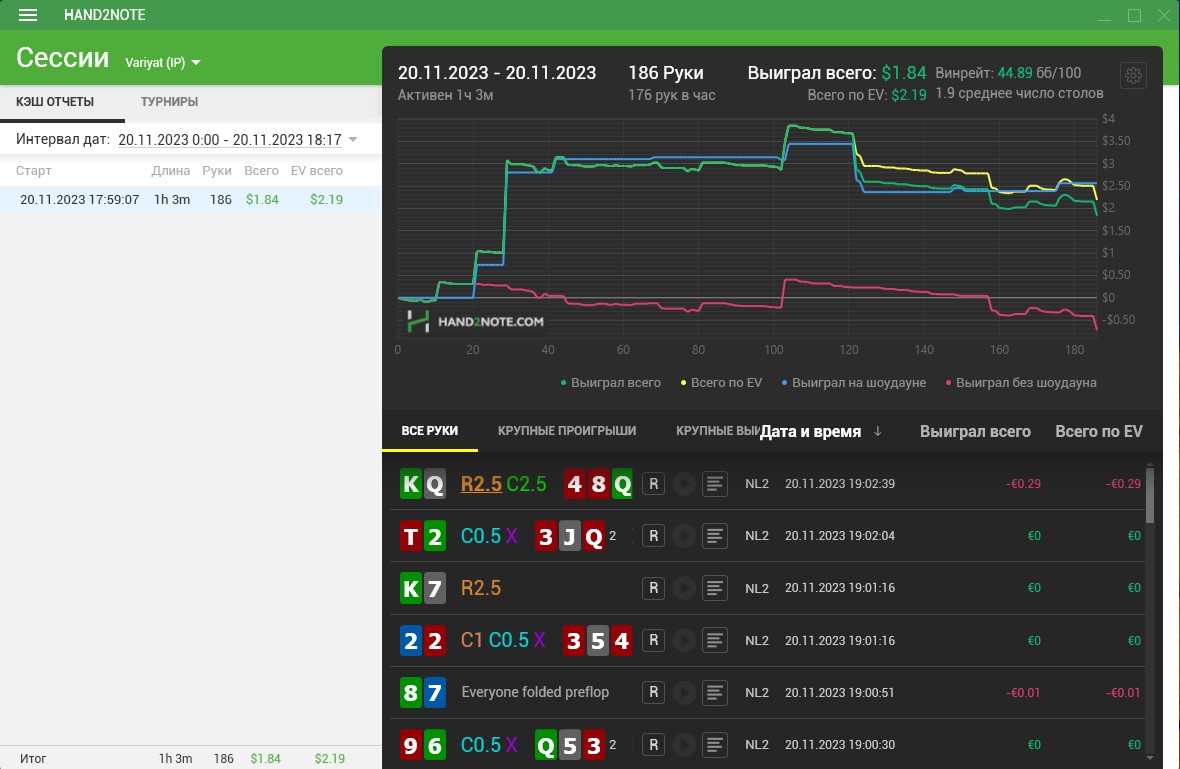Viewport: 1180px width, 769px height.
Task: Expand the date interval dropdown arrow
Action: [x=353, y=139]
